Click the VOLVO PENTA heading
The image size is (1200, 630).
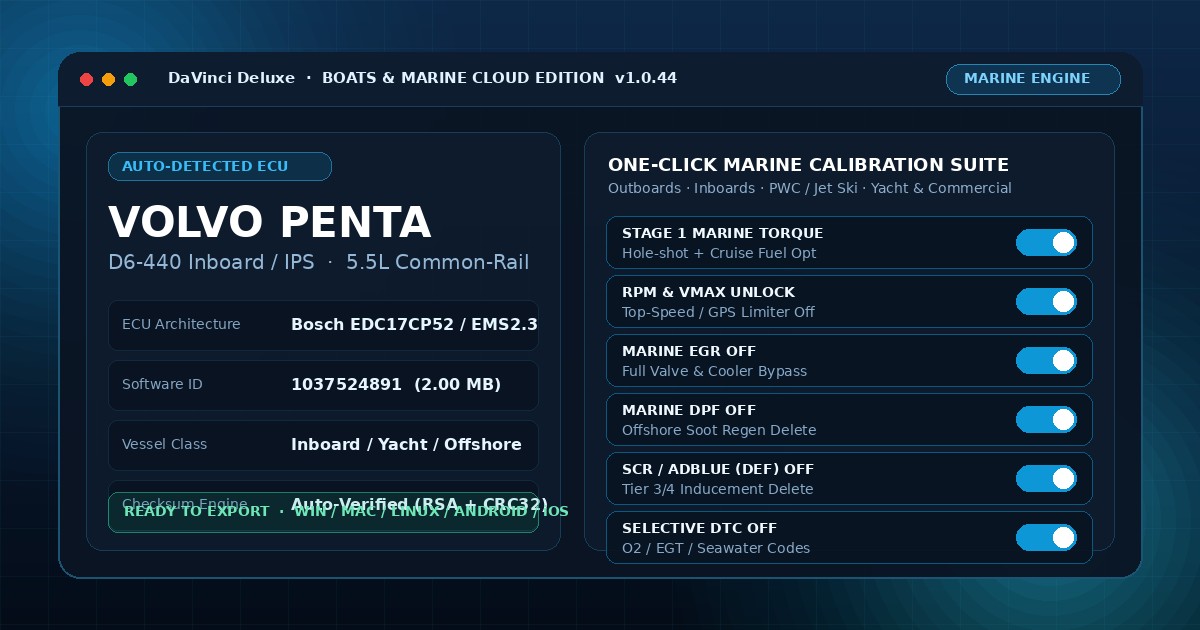point(269,222)
